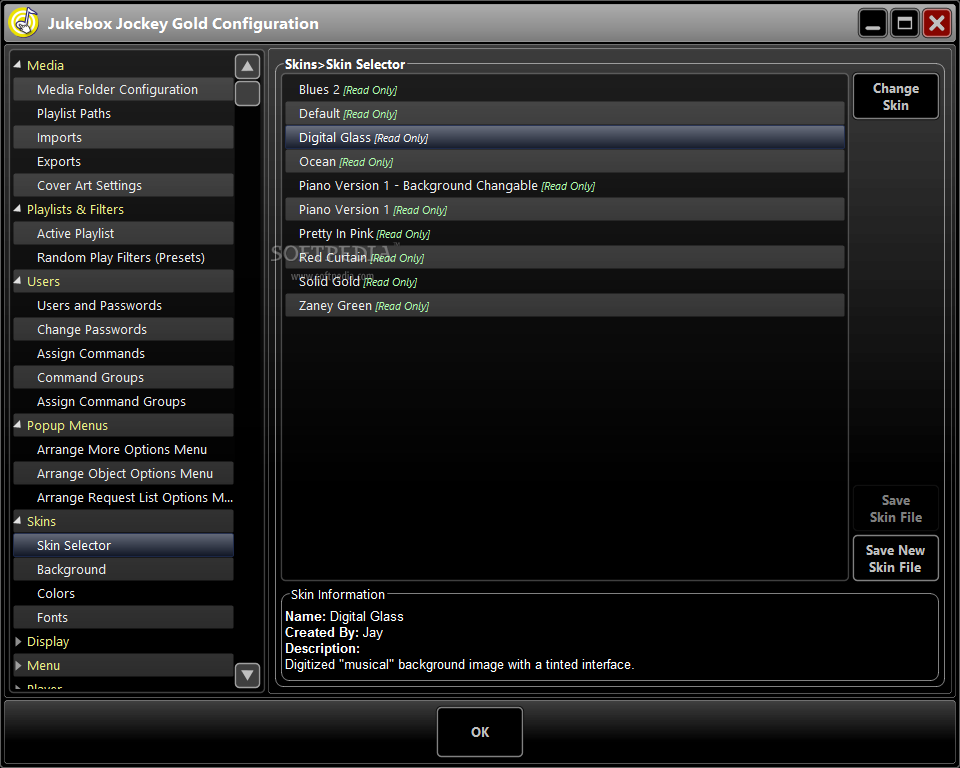960x768 pixels.
Task: Select the Solid Gold skin
Action: [x=564, y=282]
